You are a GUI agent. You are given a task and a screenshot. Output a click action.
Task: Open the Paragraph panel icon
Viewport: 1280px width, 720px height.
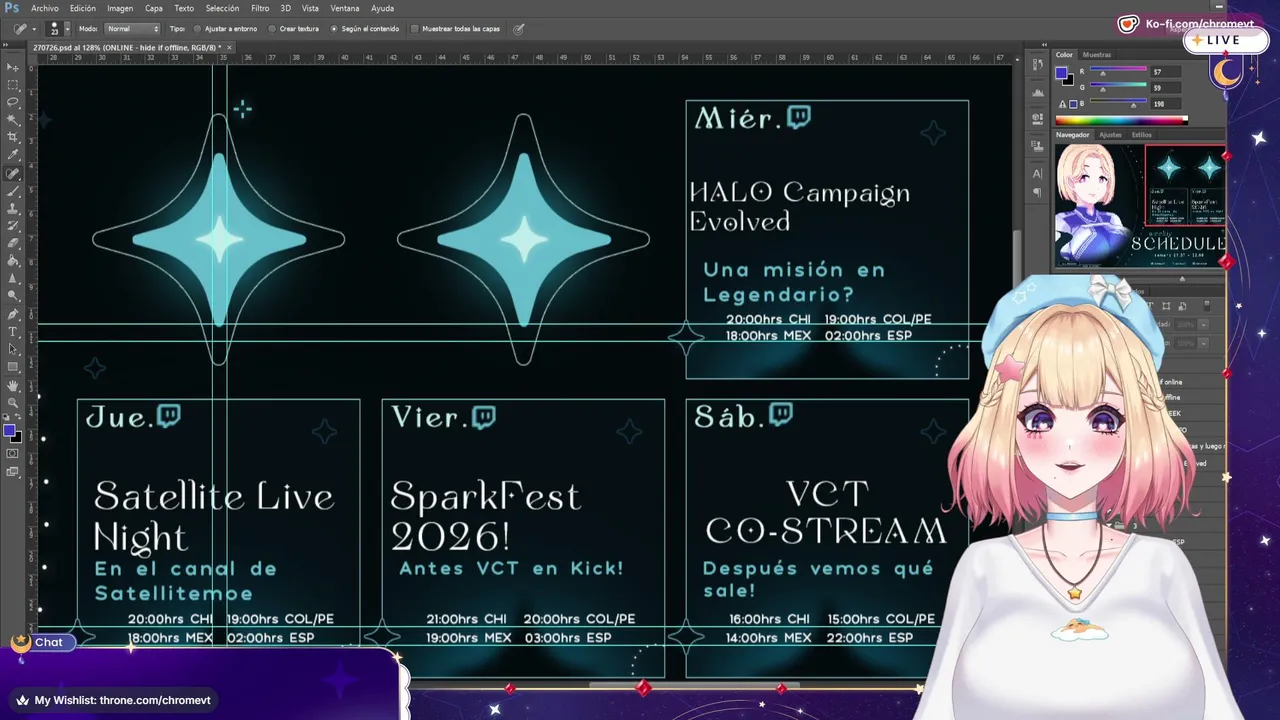tap(1037, 192)
